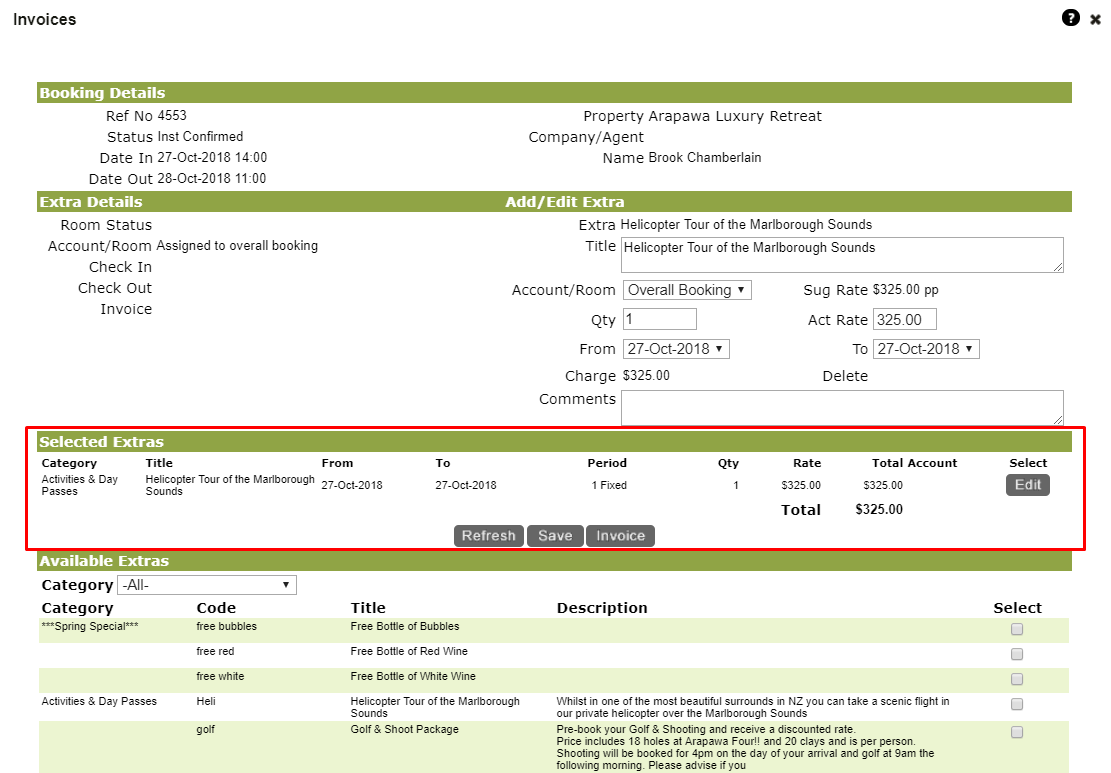The image size is (1111, 773).
Task: Click the Sug Rate '$325.00 pp' value
Action: coord(906,290)
